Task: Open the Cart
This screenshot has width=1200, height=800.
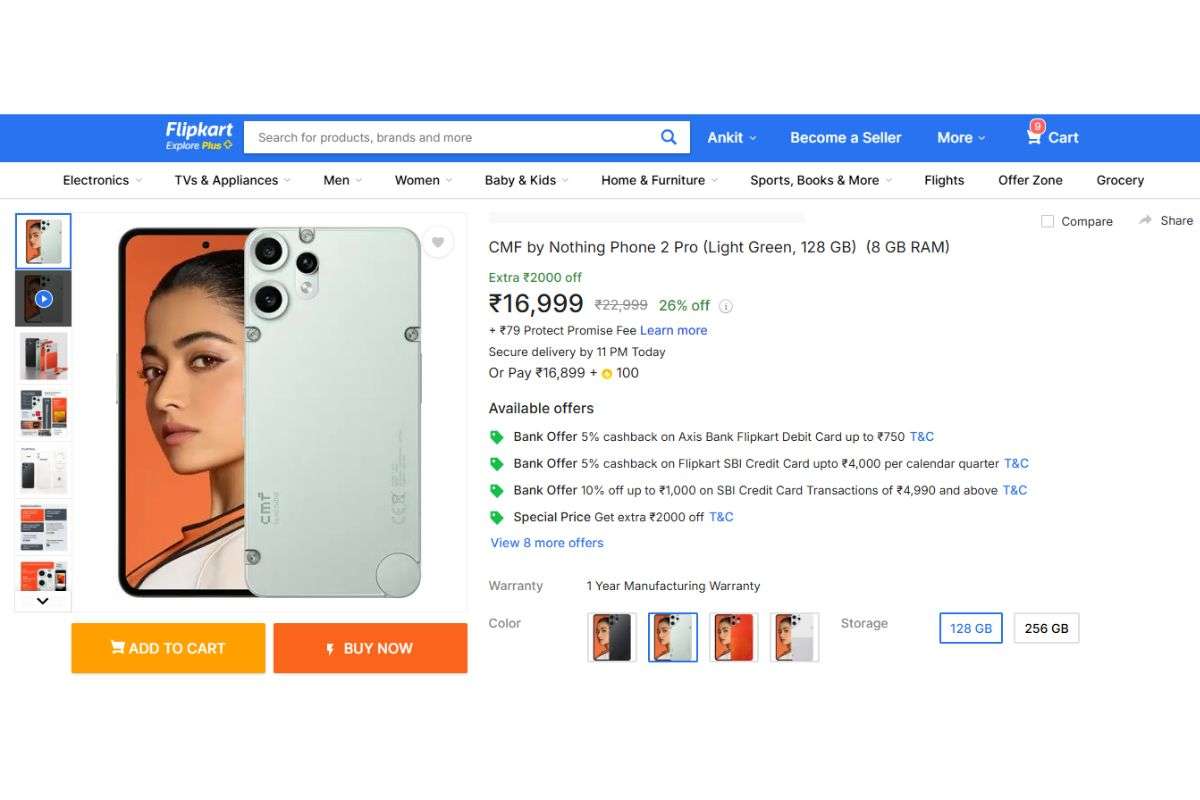Action: coord(1051,137)
